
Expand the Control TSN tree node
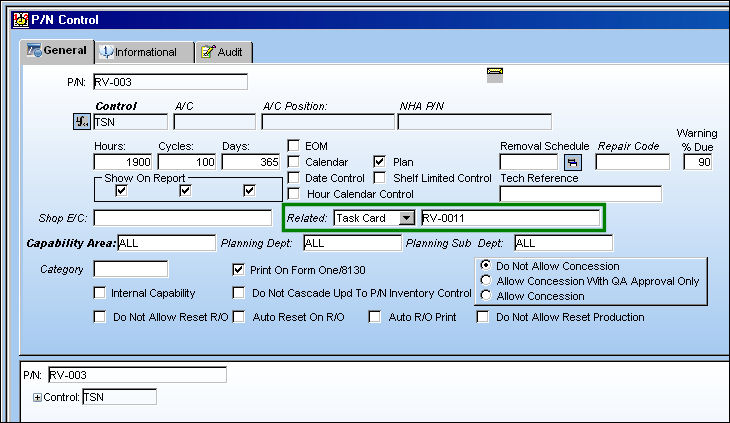pos(37,397)
